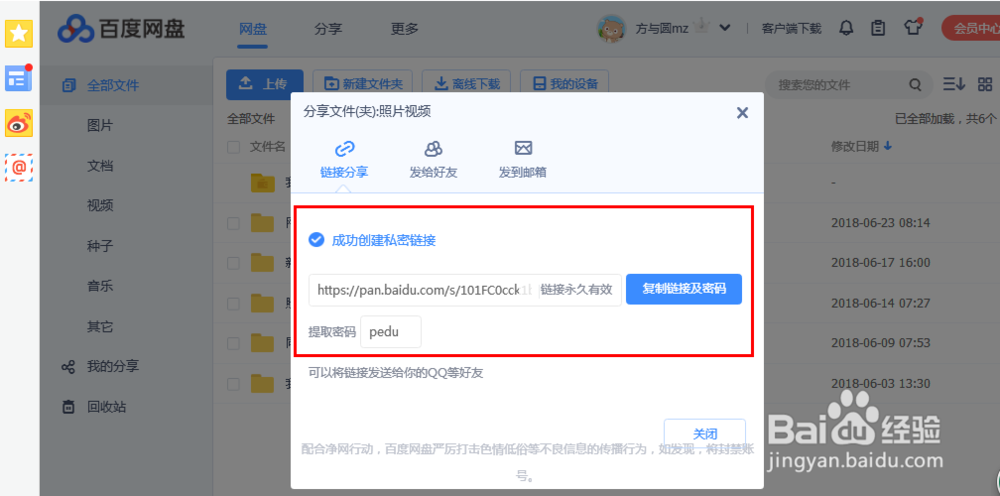The width and height of the screenshot is (1000, 496).
Task: Click the date 2018-06-23 08:14
Action: [x=881, y=223]
